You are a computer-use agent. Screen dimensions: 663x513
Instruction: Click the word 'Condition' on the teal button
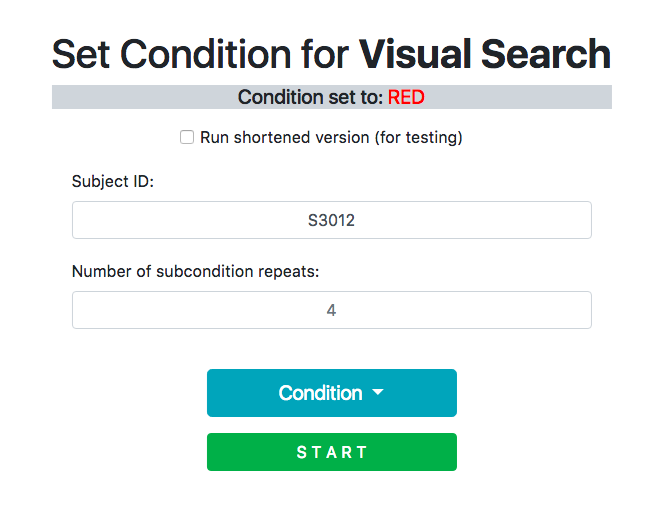(x=320, y=393)
